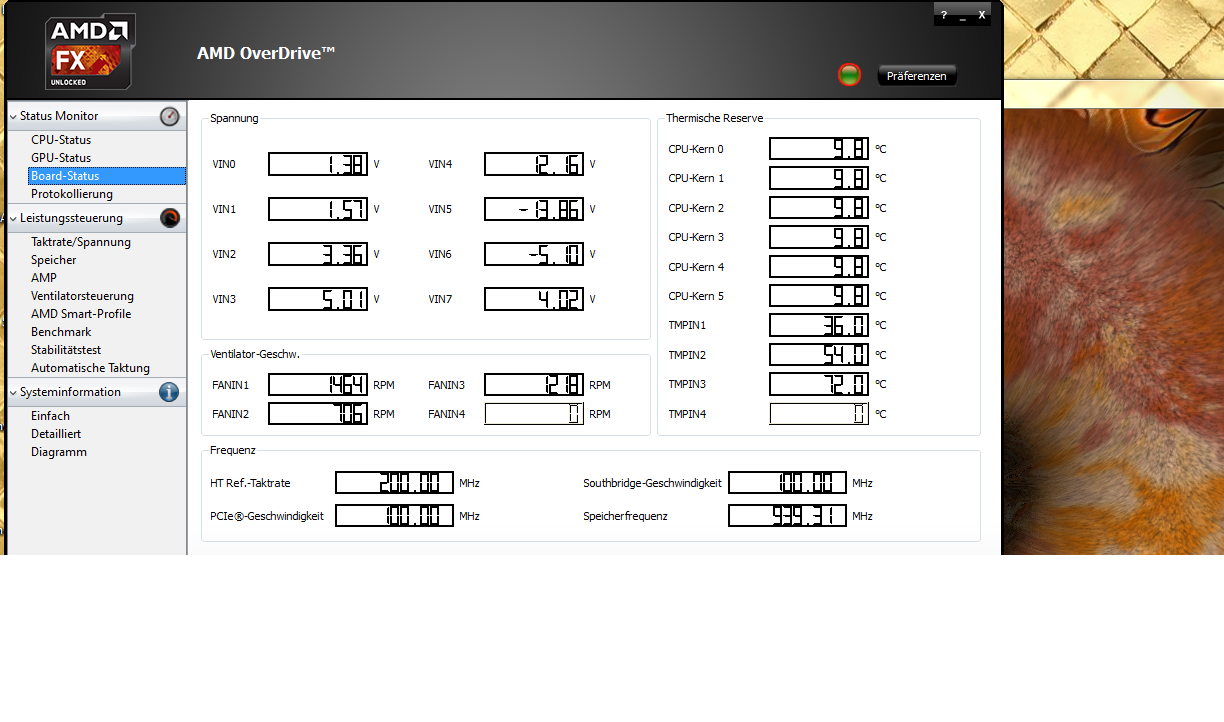Collapse the Status Monitor section

point(13,117)
